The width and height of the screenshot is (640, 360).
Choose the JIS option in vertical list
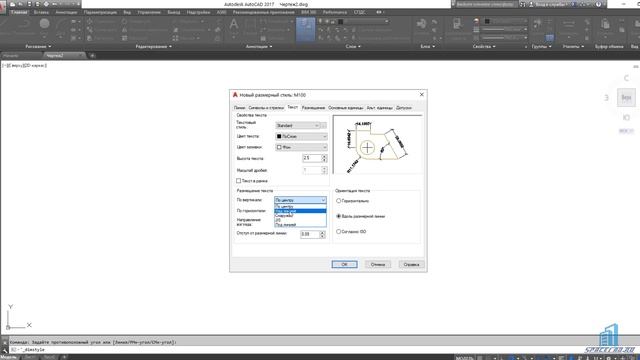[300, 220]
